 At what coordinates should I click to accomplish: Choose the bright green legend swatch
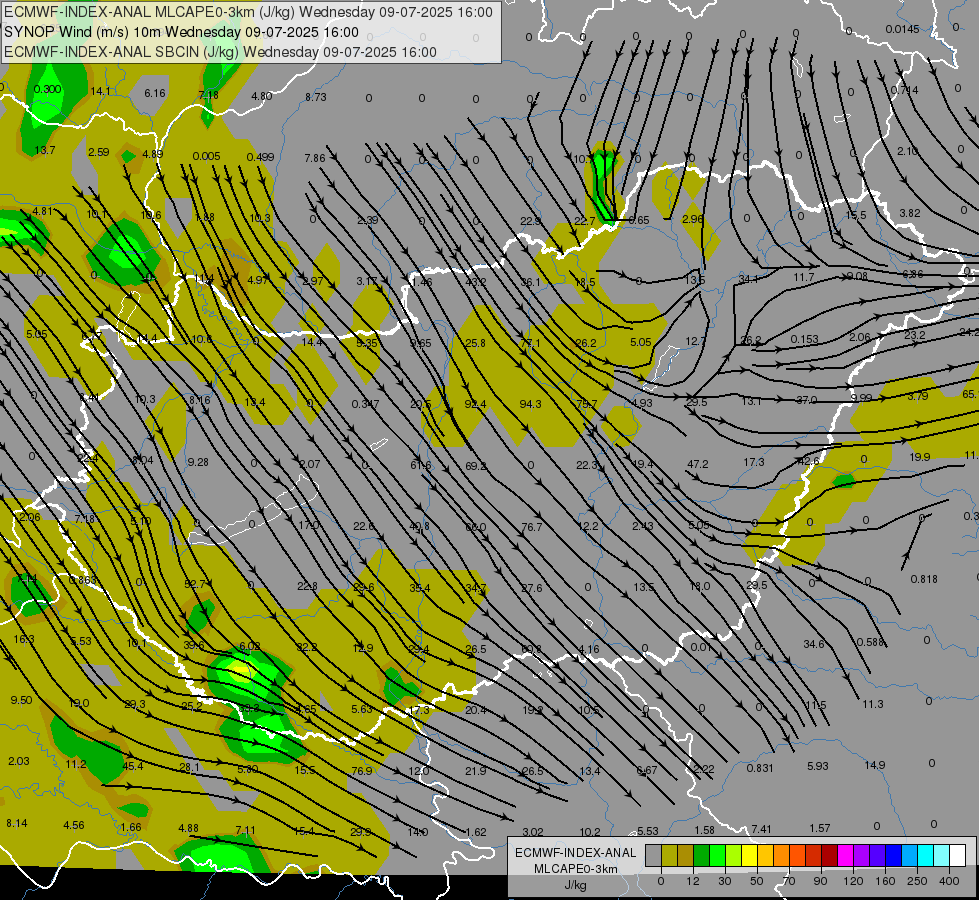click(717, 855)
